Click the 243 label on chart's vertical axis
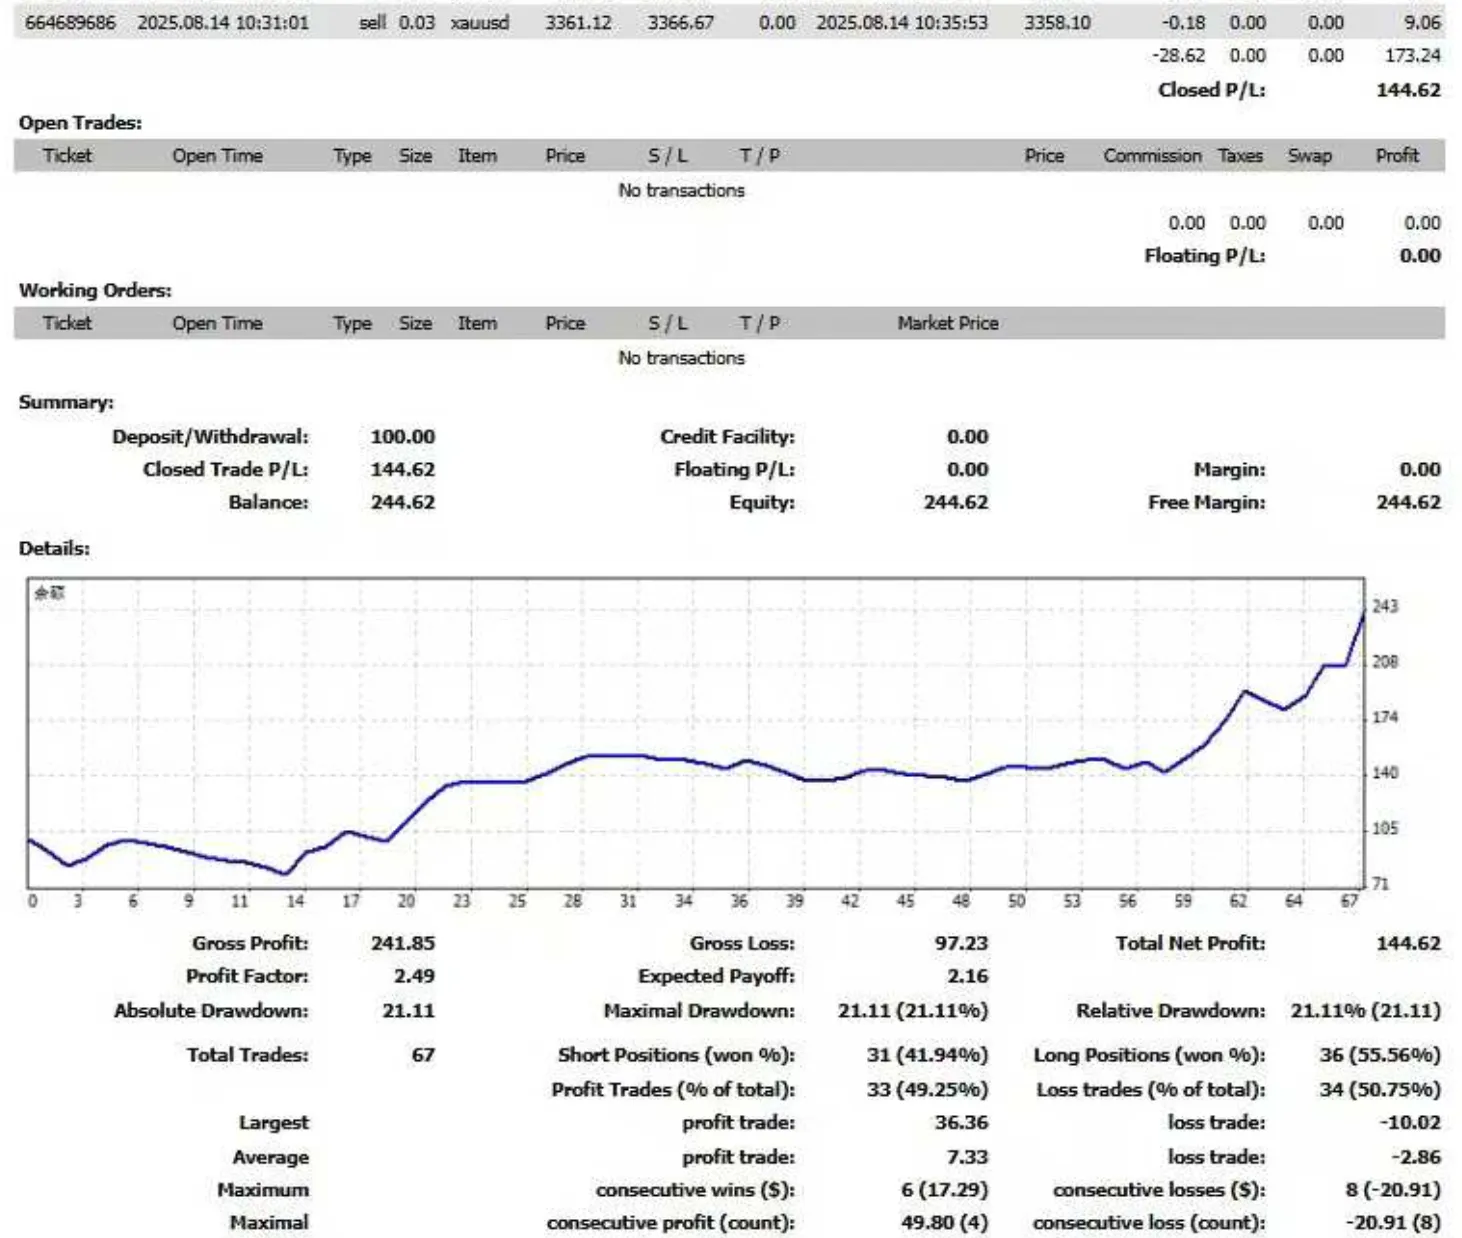Viewport: 1462px width, 1238px height. pyautogui.click(x=1385, y=606)
